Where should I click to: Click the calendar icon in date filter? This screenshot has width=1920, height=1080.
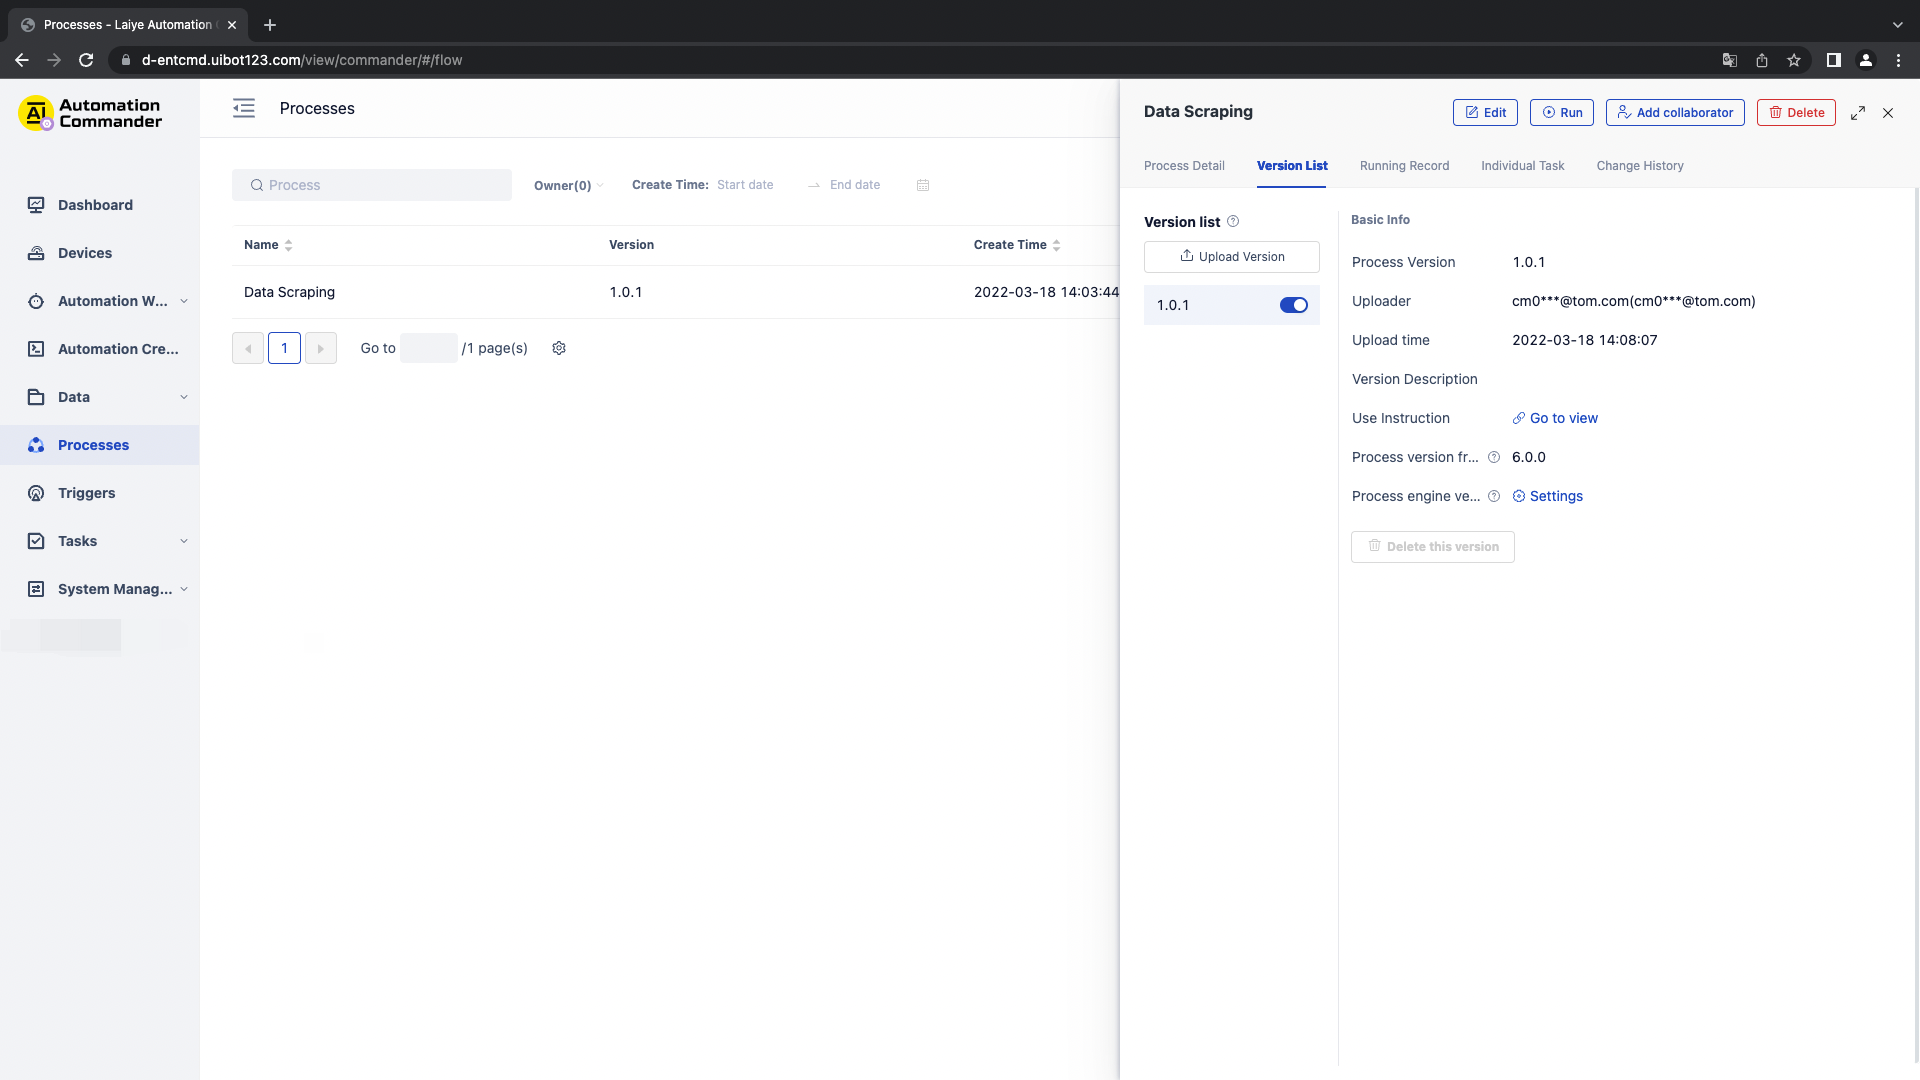pos(923,185)
